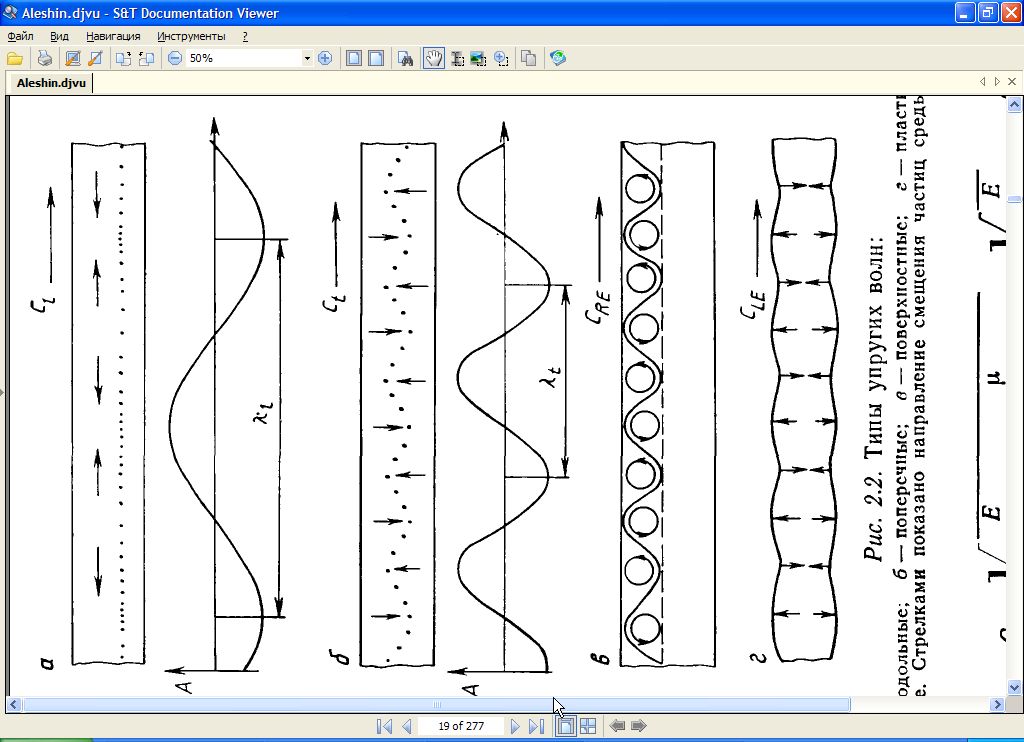
Task: Open the Файл menu
Action: click(20, 37)
